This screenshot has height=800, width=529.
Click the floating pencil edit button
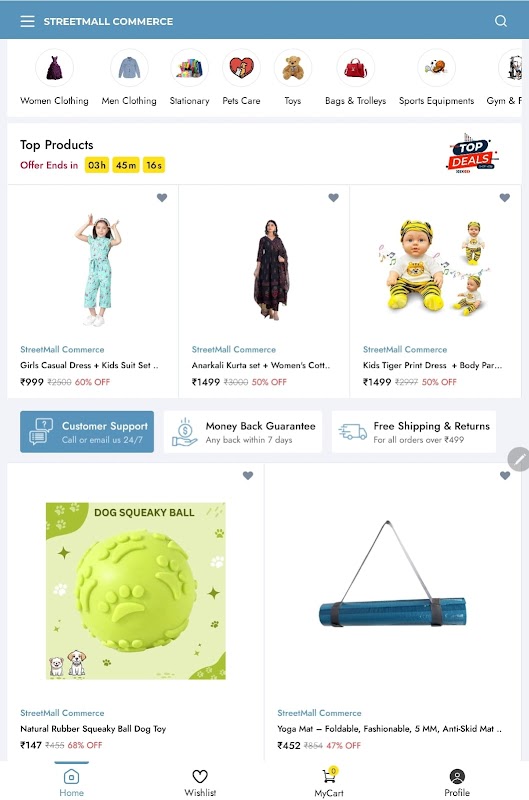pyautogui.click(x=519, y=459)
